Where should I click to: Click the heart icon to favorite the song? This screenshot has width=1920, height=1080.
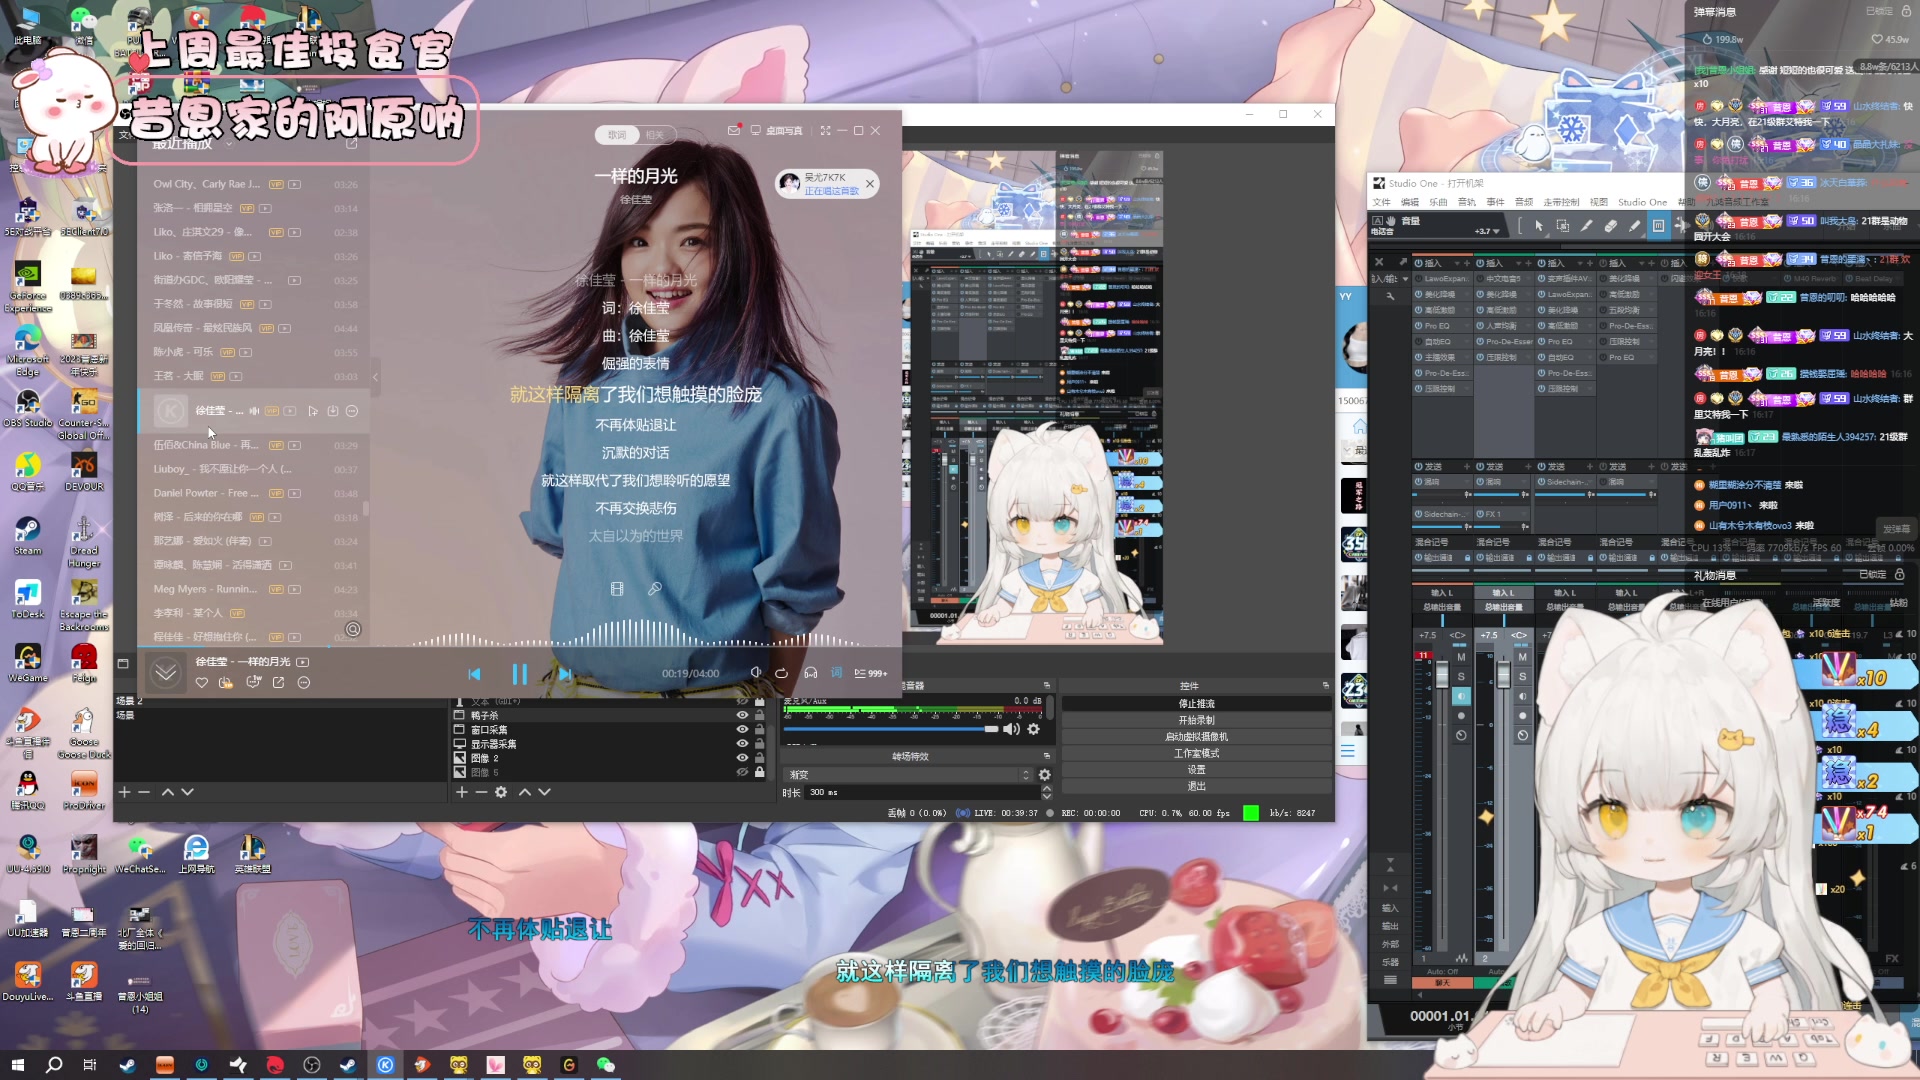202,683
